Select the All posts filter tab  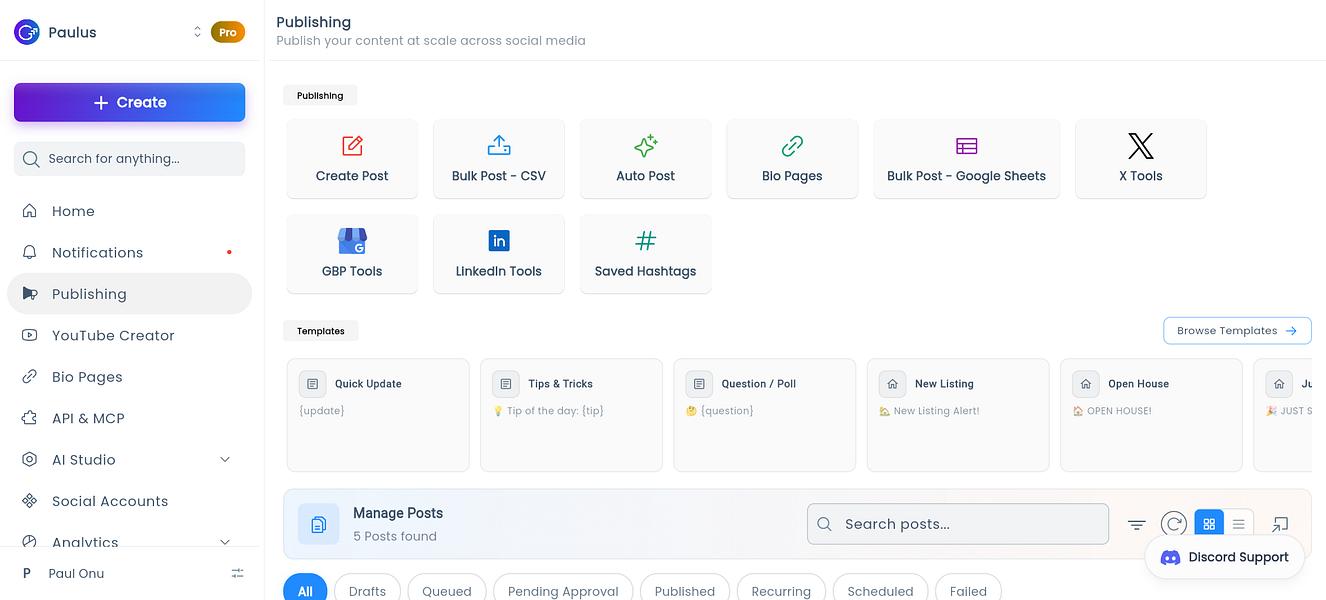pyautogui.click(x=305, y=590)
